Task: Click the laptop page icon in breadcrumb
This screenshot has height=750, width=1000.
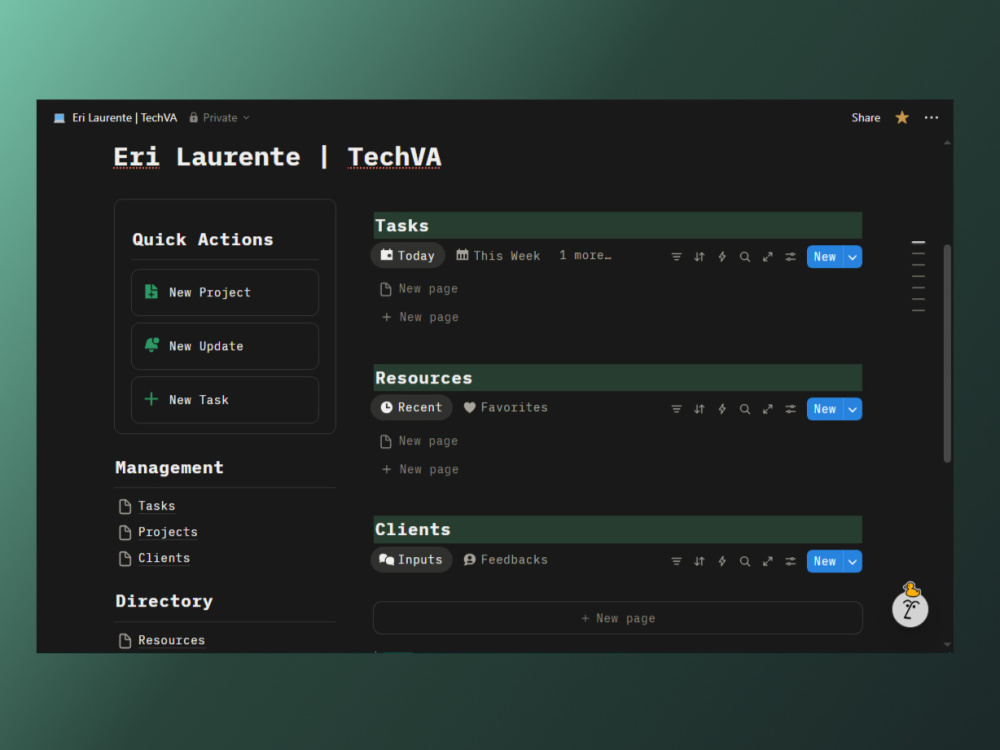Action: 59,118
